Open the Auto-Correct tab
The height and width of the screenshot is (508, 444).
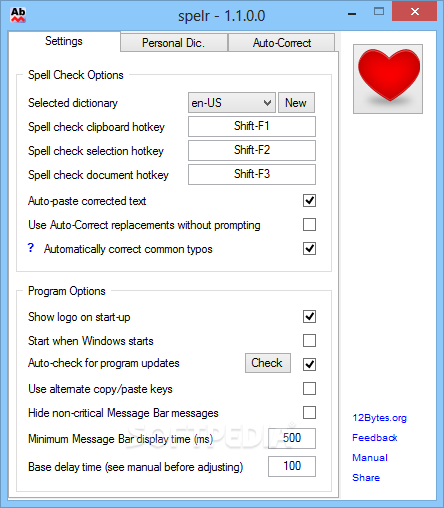(x=282, y=43)
